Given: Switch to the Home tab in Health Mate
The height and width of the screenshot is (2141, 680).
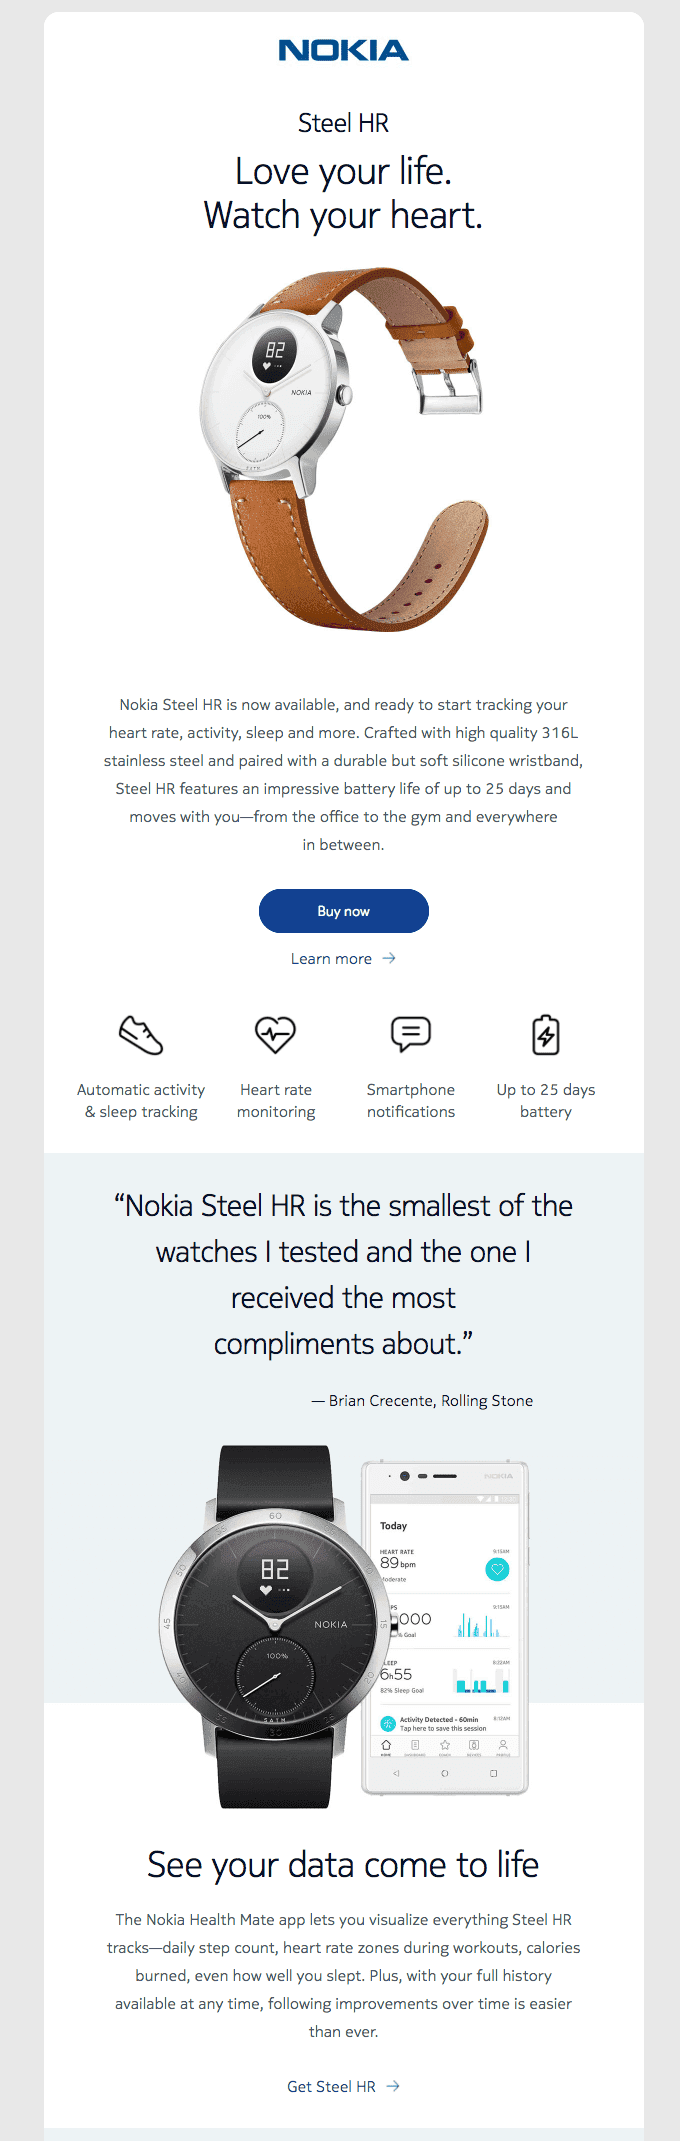Looking at the screenshot, I should point(386,1744).
